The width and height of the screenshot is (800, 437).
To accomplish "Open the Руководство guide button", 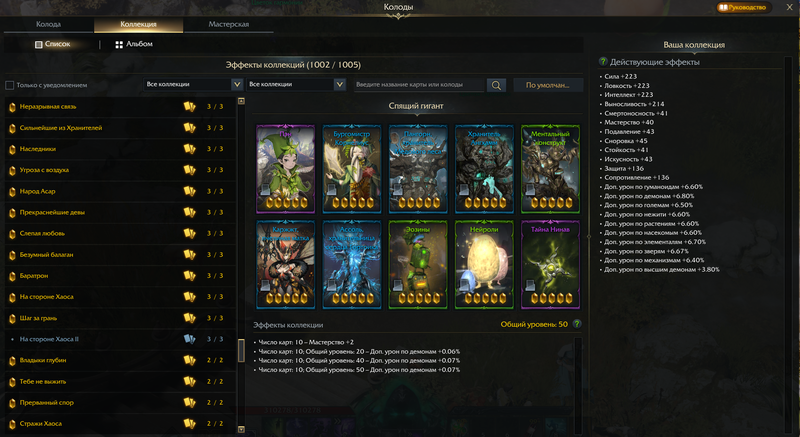I will pos(743,7).
